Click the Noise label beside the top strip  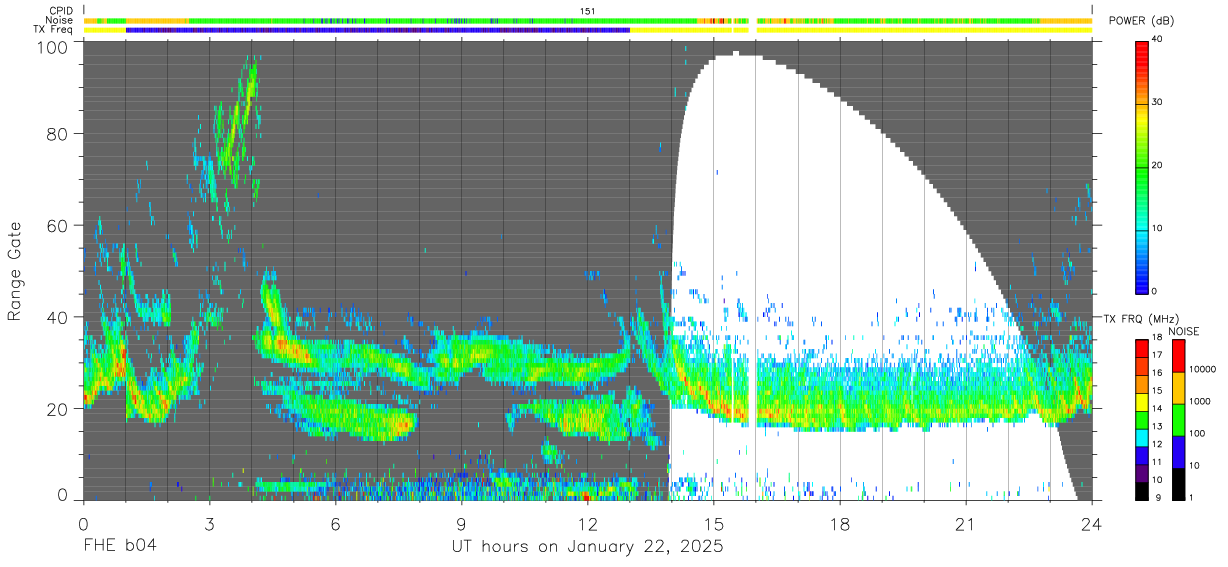(x=60, y=20)
